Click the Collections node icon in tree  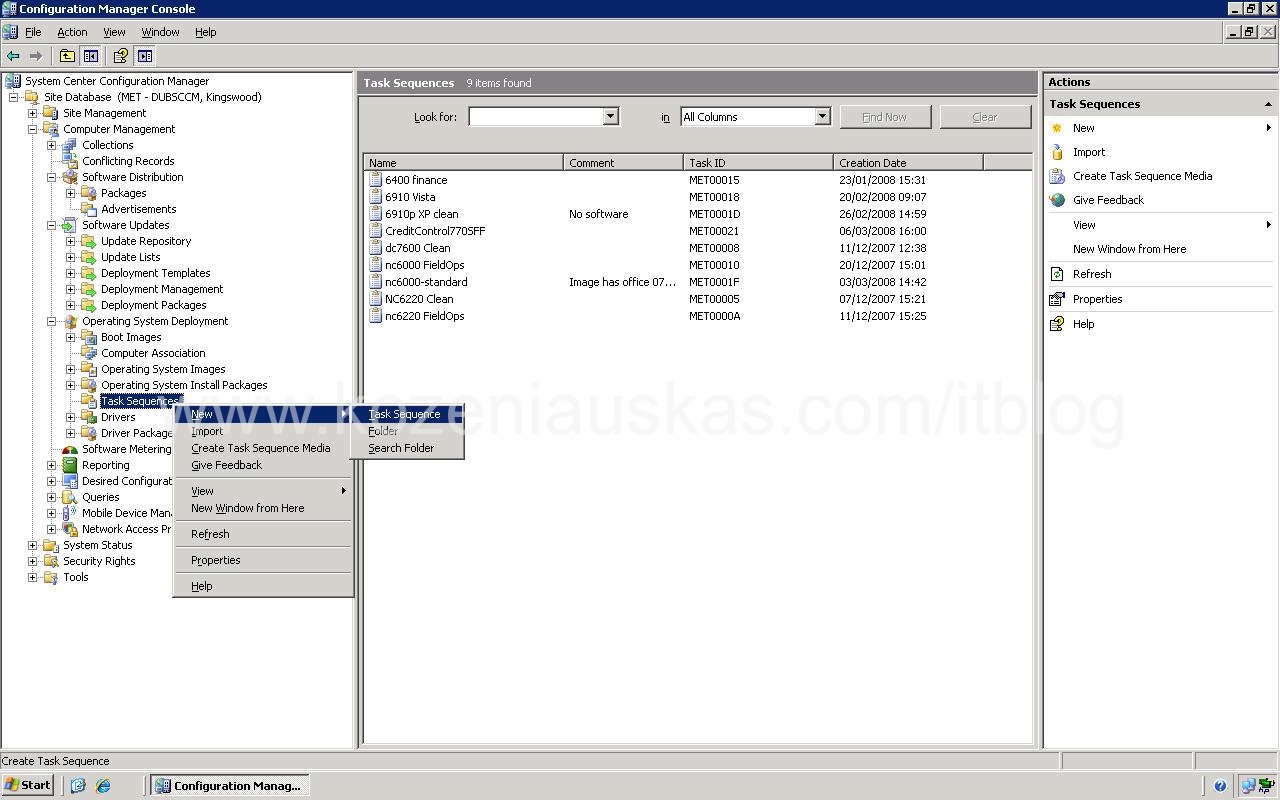(70, 145)
